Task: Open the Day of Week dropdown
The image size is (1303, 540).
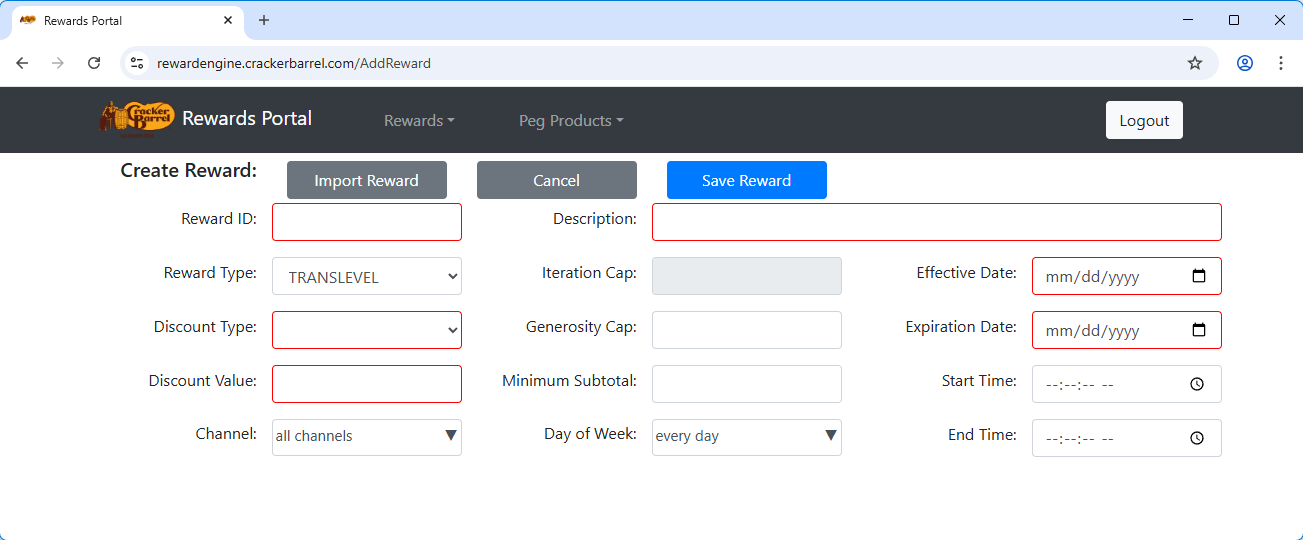Action: point(746,437)
